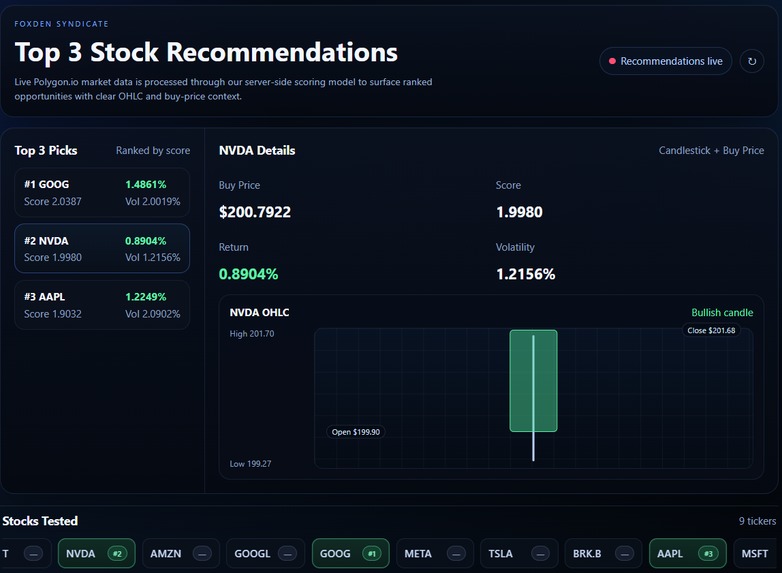This screenshot has width=782, height=573.
Task: Click the #2 rank badge on NVDA chip
Action: click(117, 554)
